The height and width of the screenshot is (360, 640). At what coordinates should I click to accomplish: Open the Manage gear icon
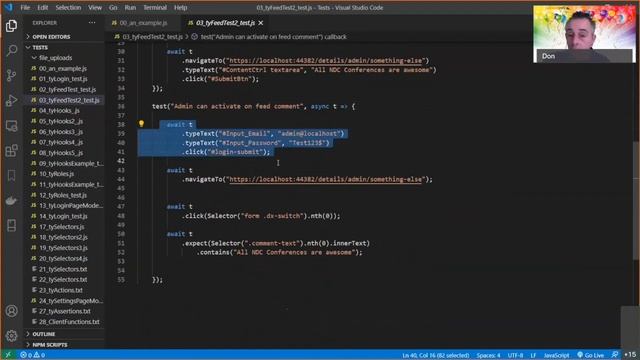click(x=11, y=336)
